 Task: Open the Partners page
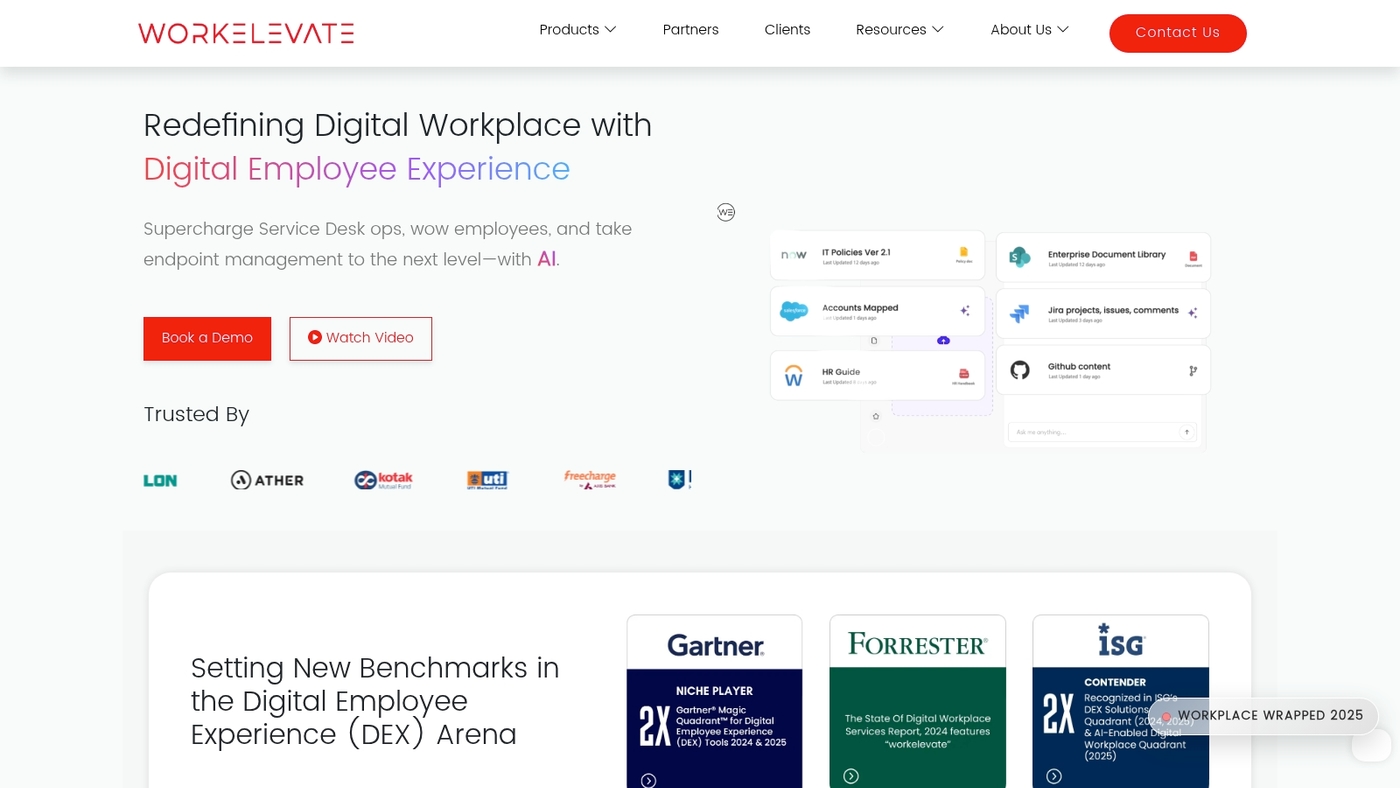tap(690, 30)
